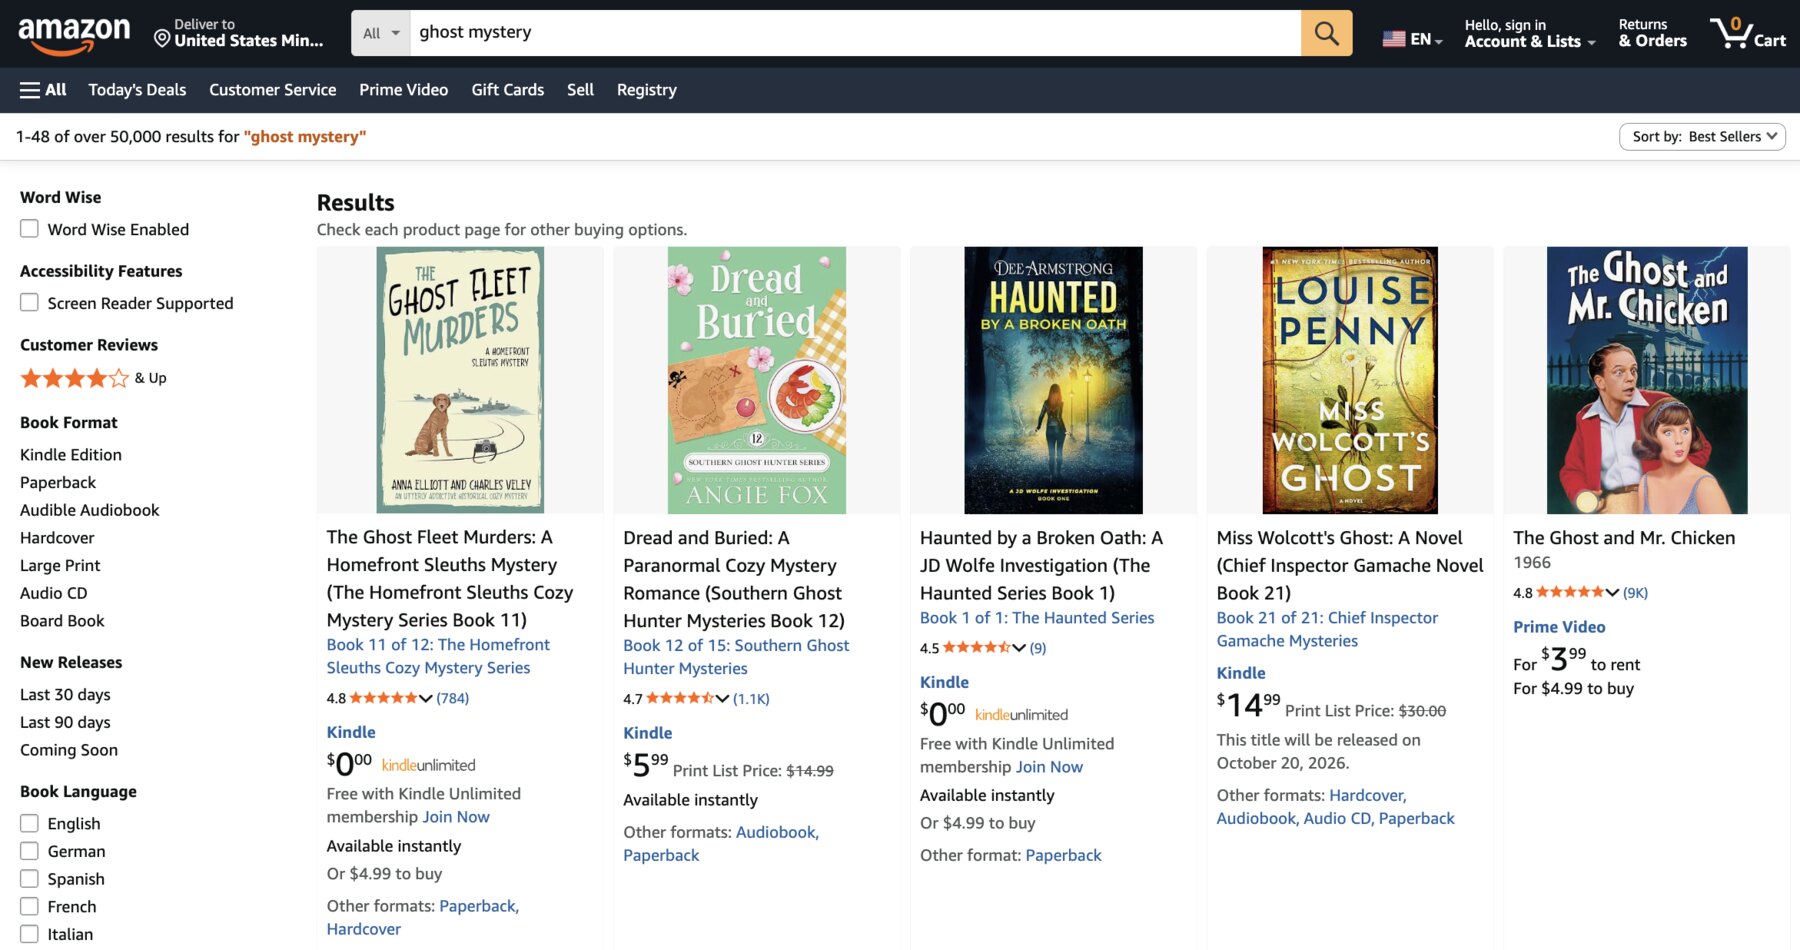Open The Ghost and Mr. Chicken poster

coord(1647,380)
